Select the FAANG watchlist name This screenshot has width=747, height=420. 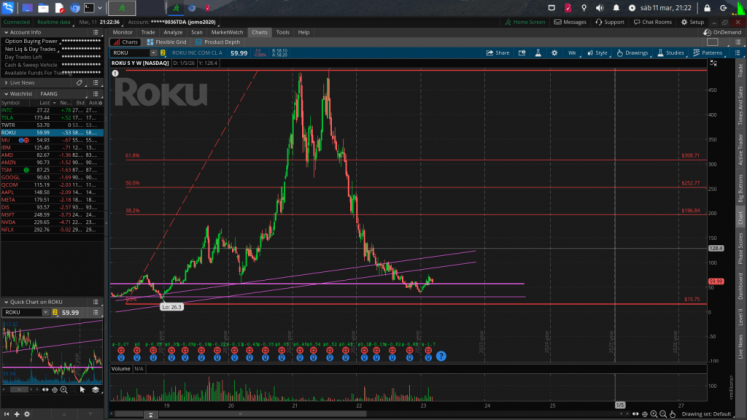pos(49,94)
